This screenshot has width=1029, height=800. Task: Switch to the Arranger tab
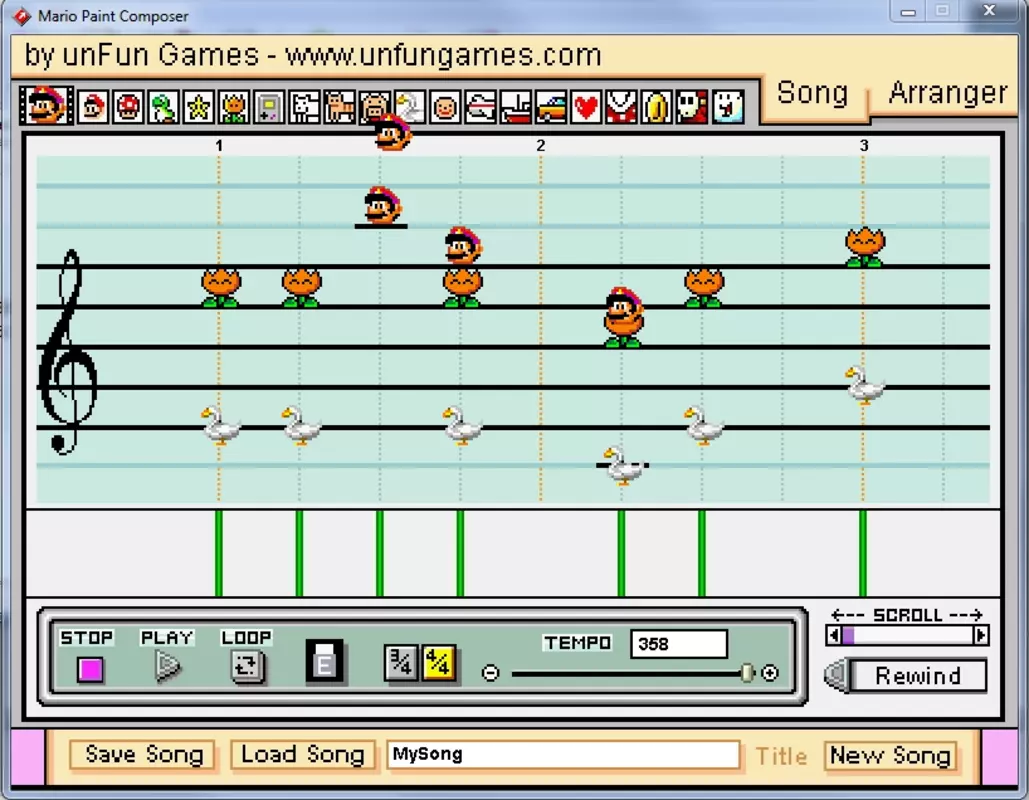(948, 93)
